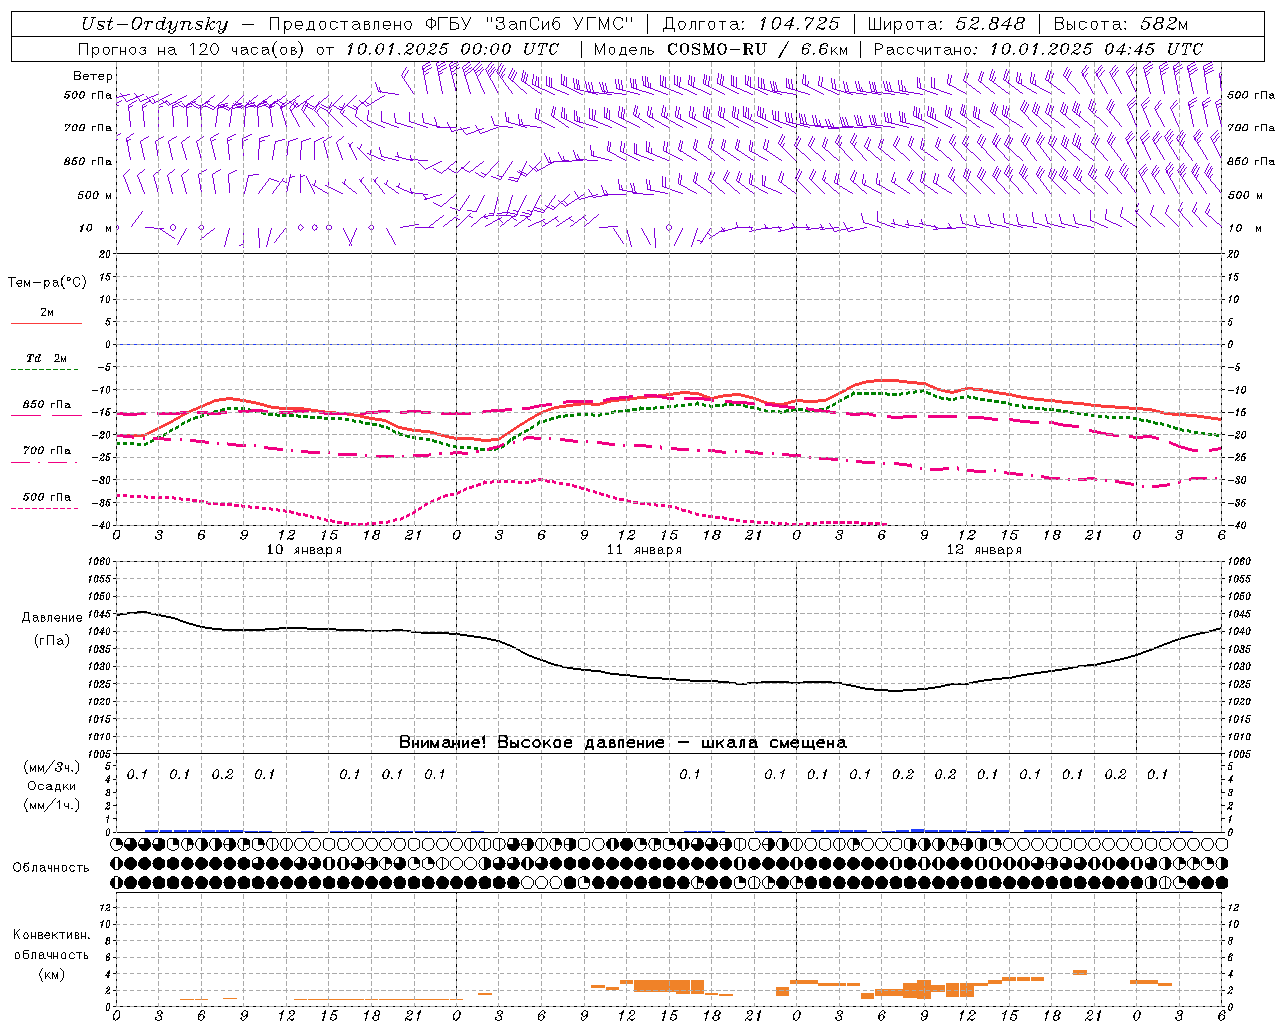
Task: Click the Тем-ра(°C) temperature panel label
Action: tap(47, 283)
